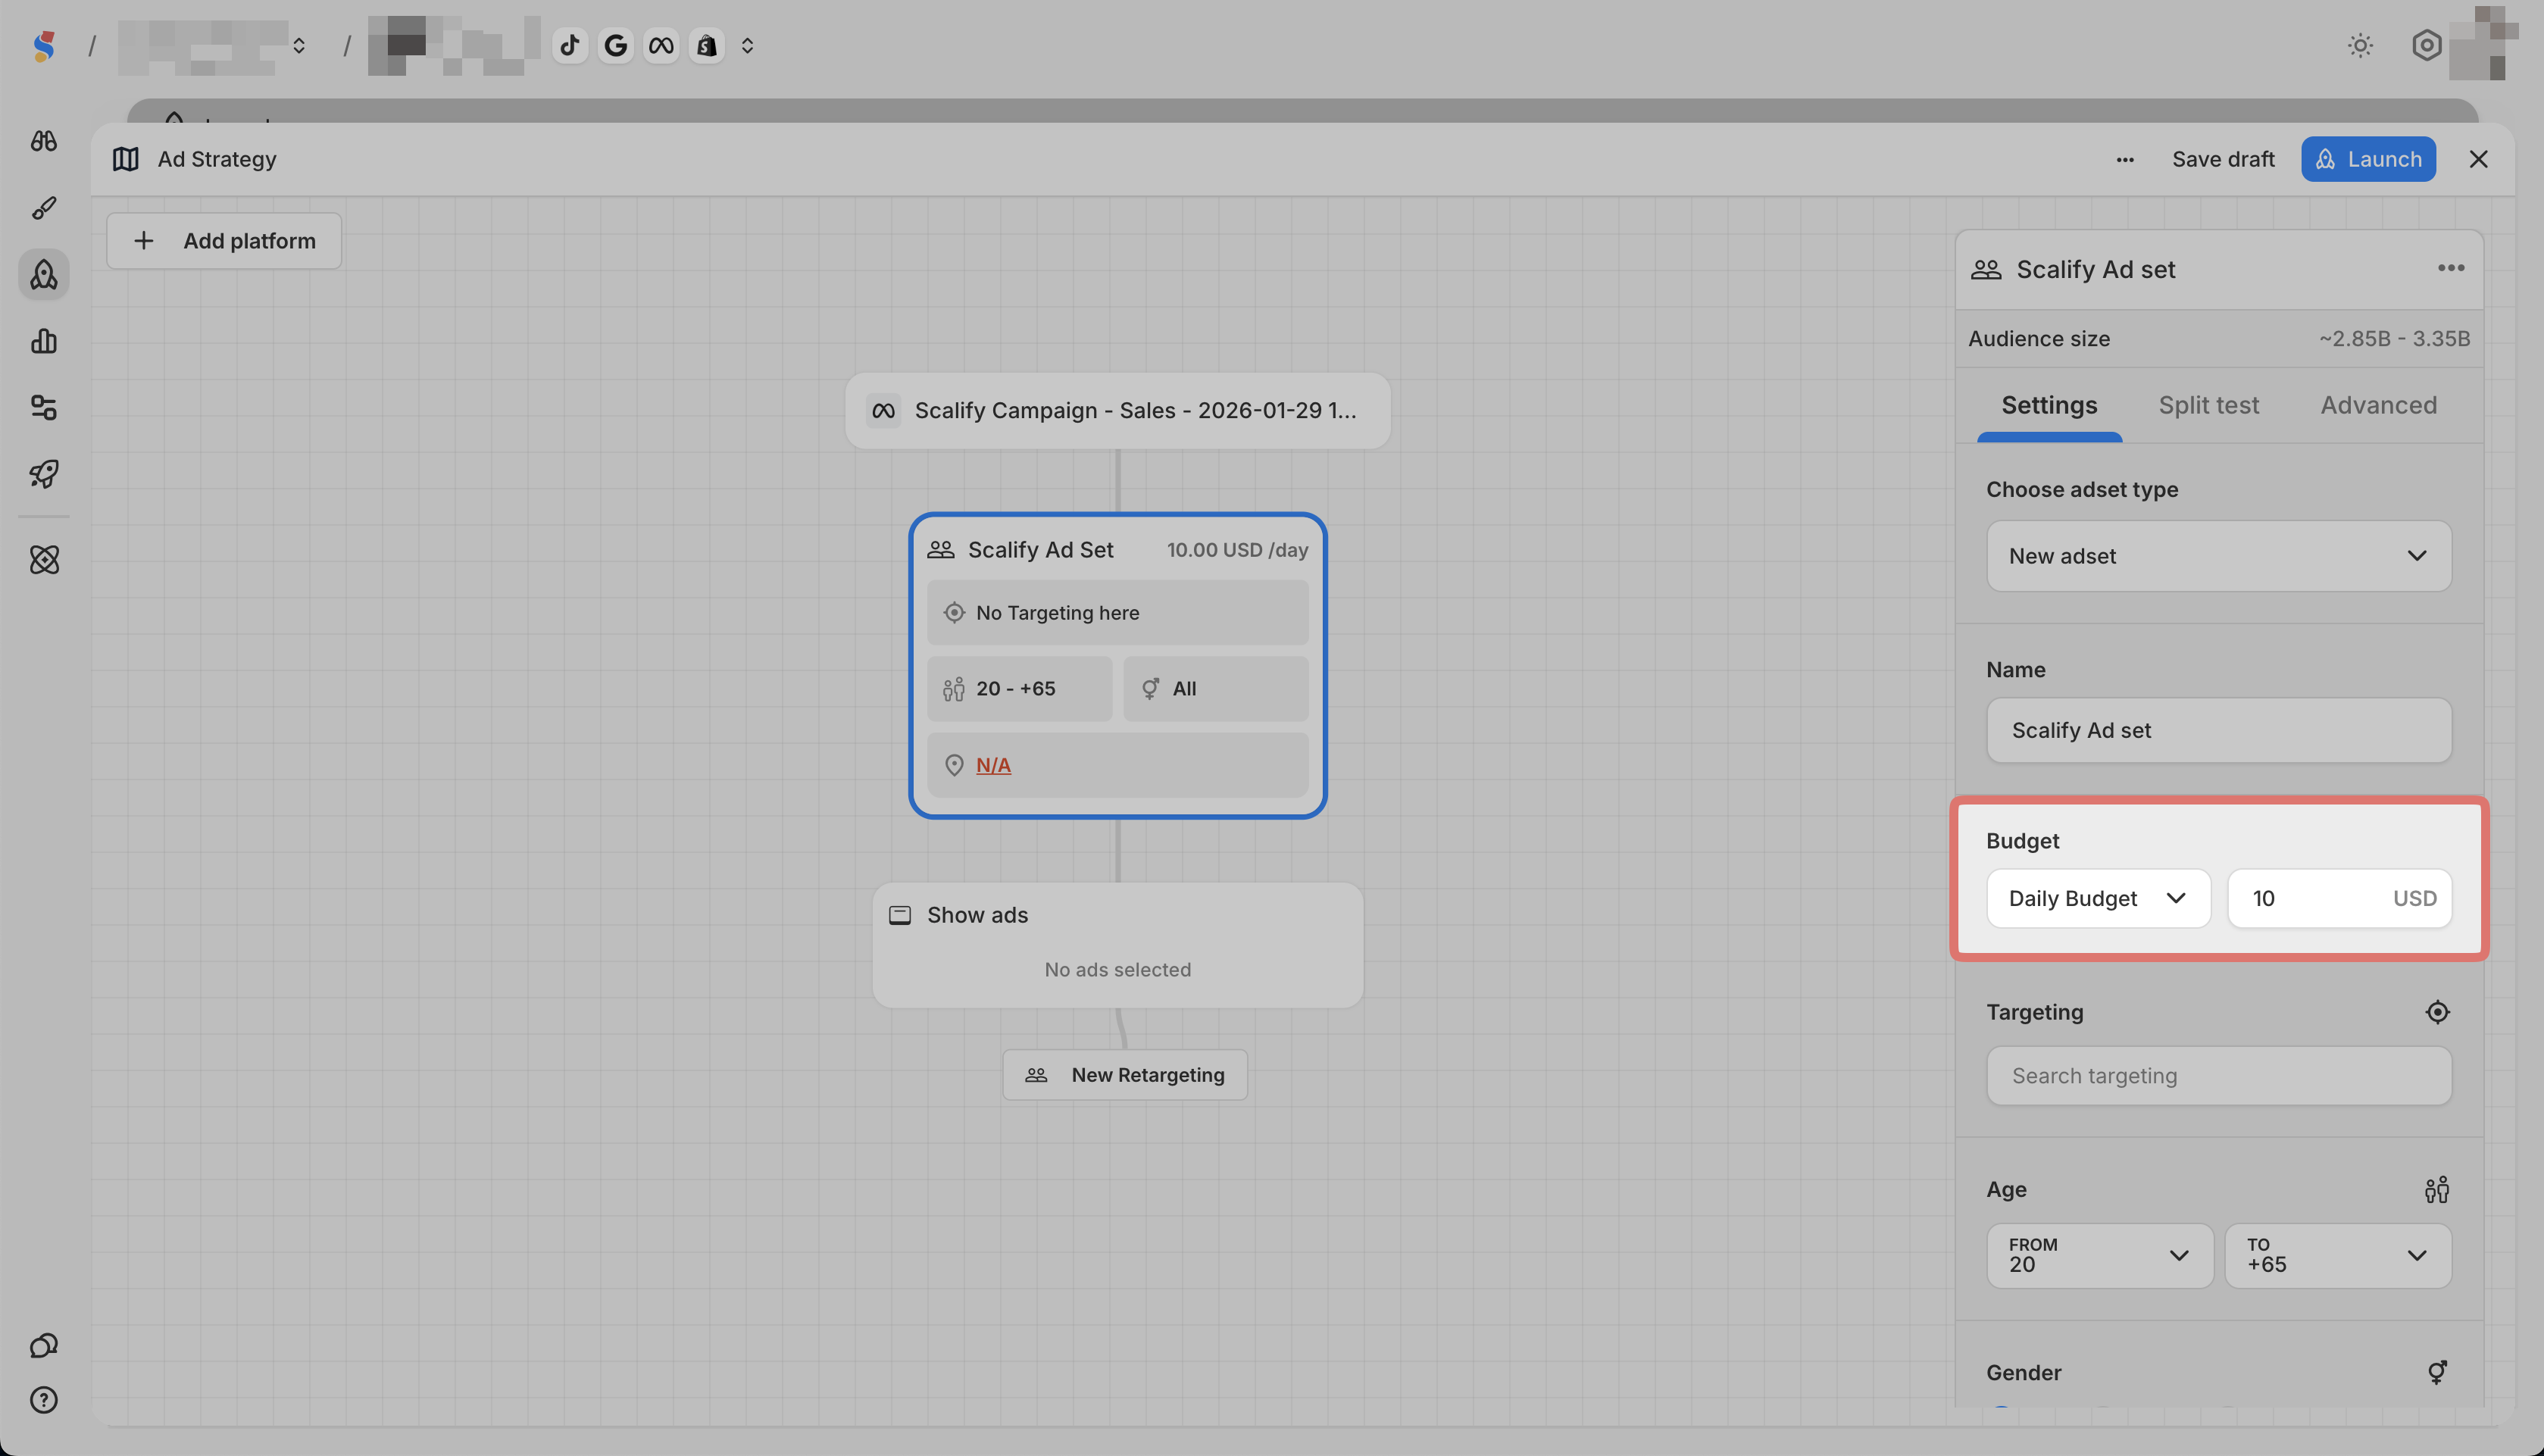Switch to the Split test tab
This screenshot has width=2544, height=1456.
pos(2208,405)
